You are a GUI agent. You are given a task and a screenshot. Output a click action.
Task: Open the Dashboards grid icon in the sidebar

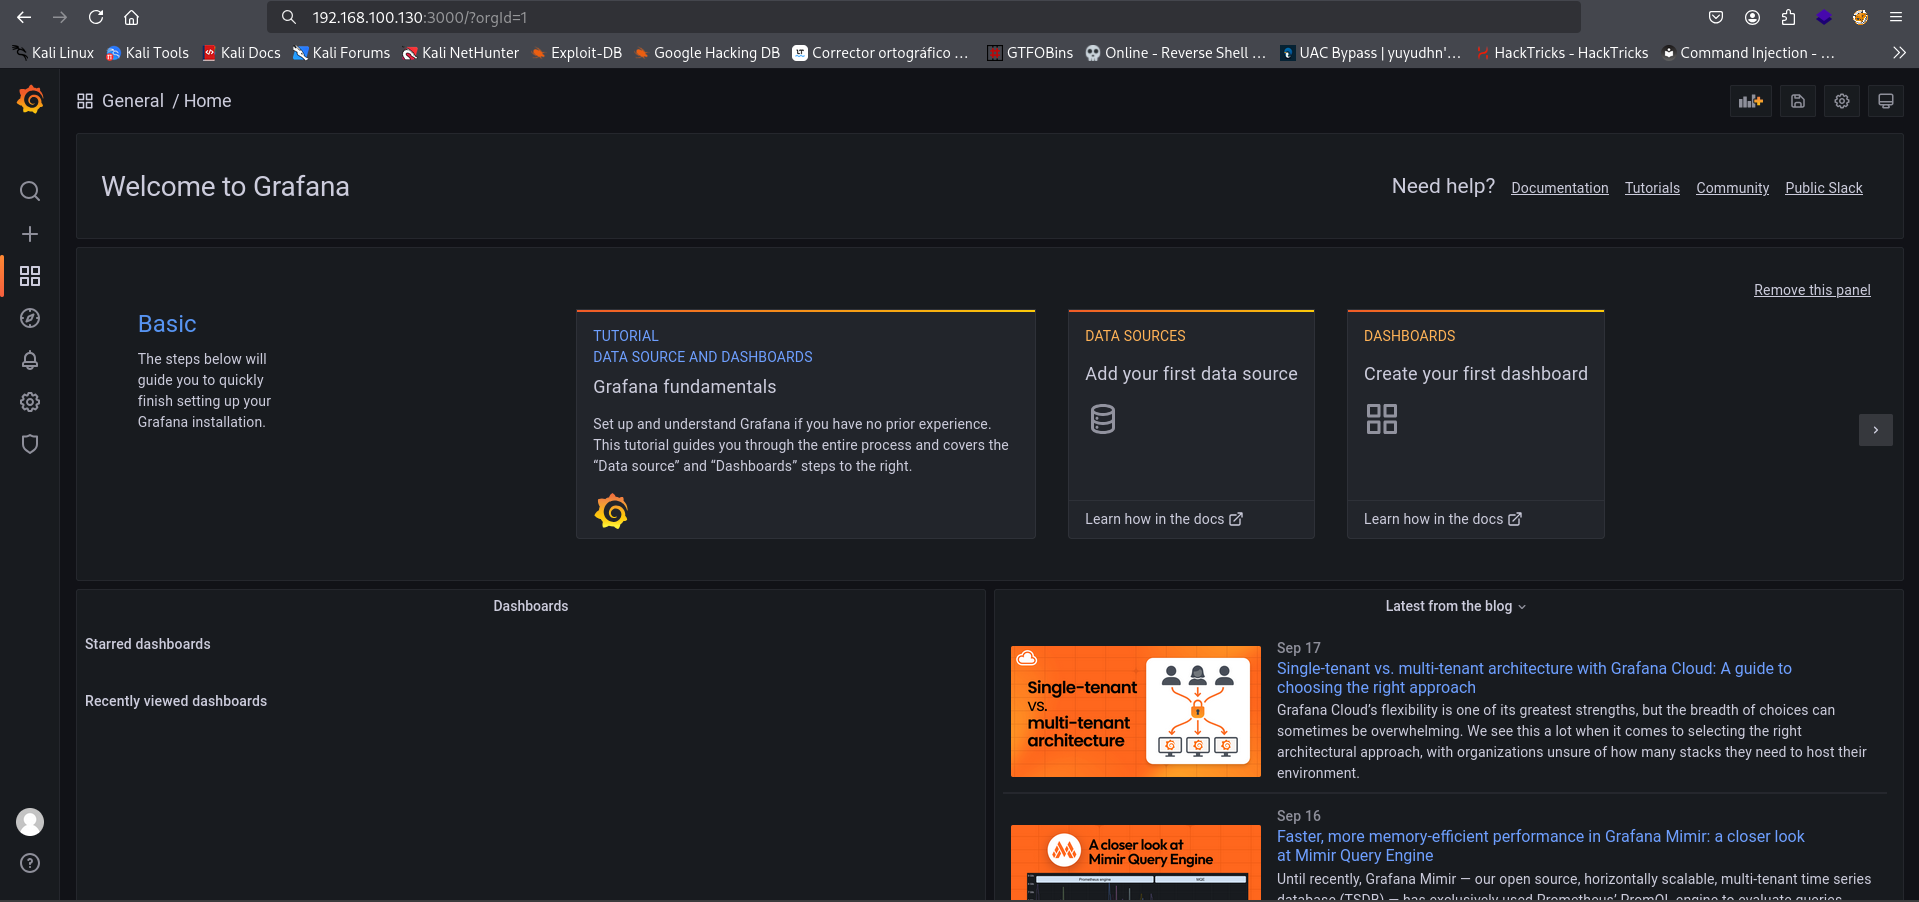pos(30,276)
